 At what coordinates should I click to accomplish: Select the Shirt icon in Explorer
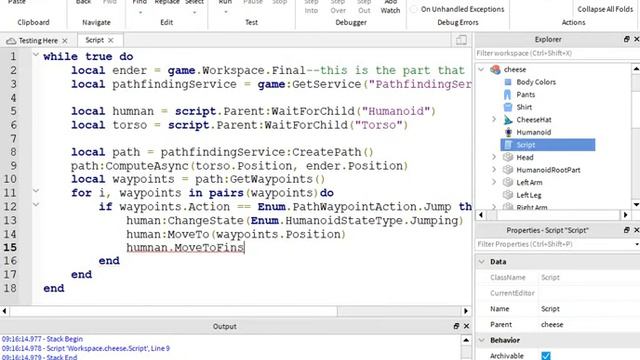(508, 107)
